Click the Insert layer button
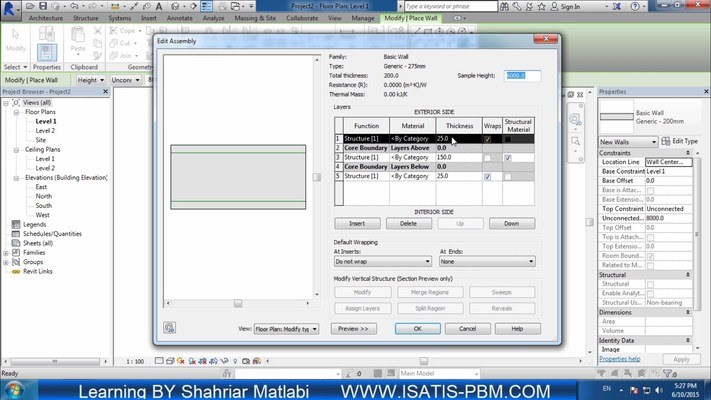Screen dimensions: 711x400 pos(357,224)
